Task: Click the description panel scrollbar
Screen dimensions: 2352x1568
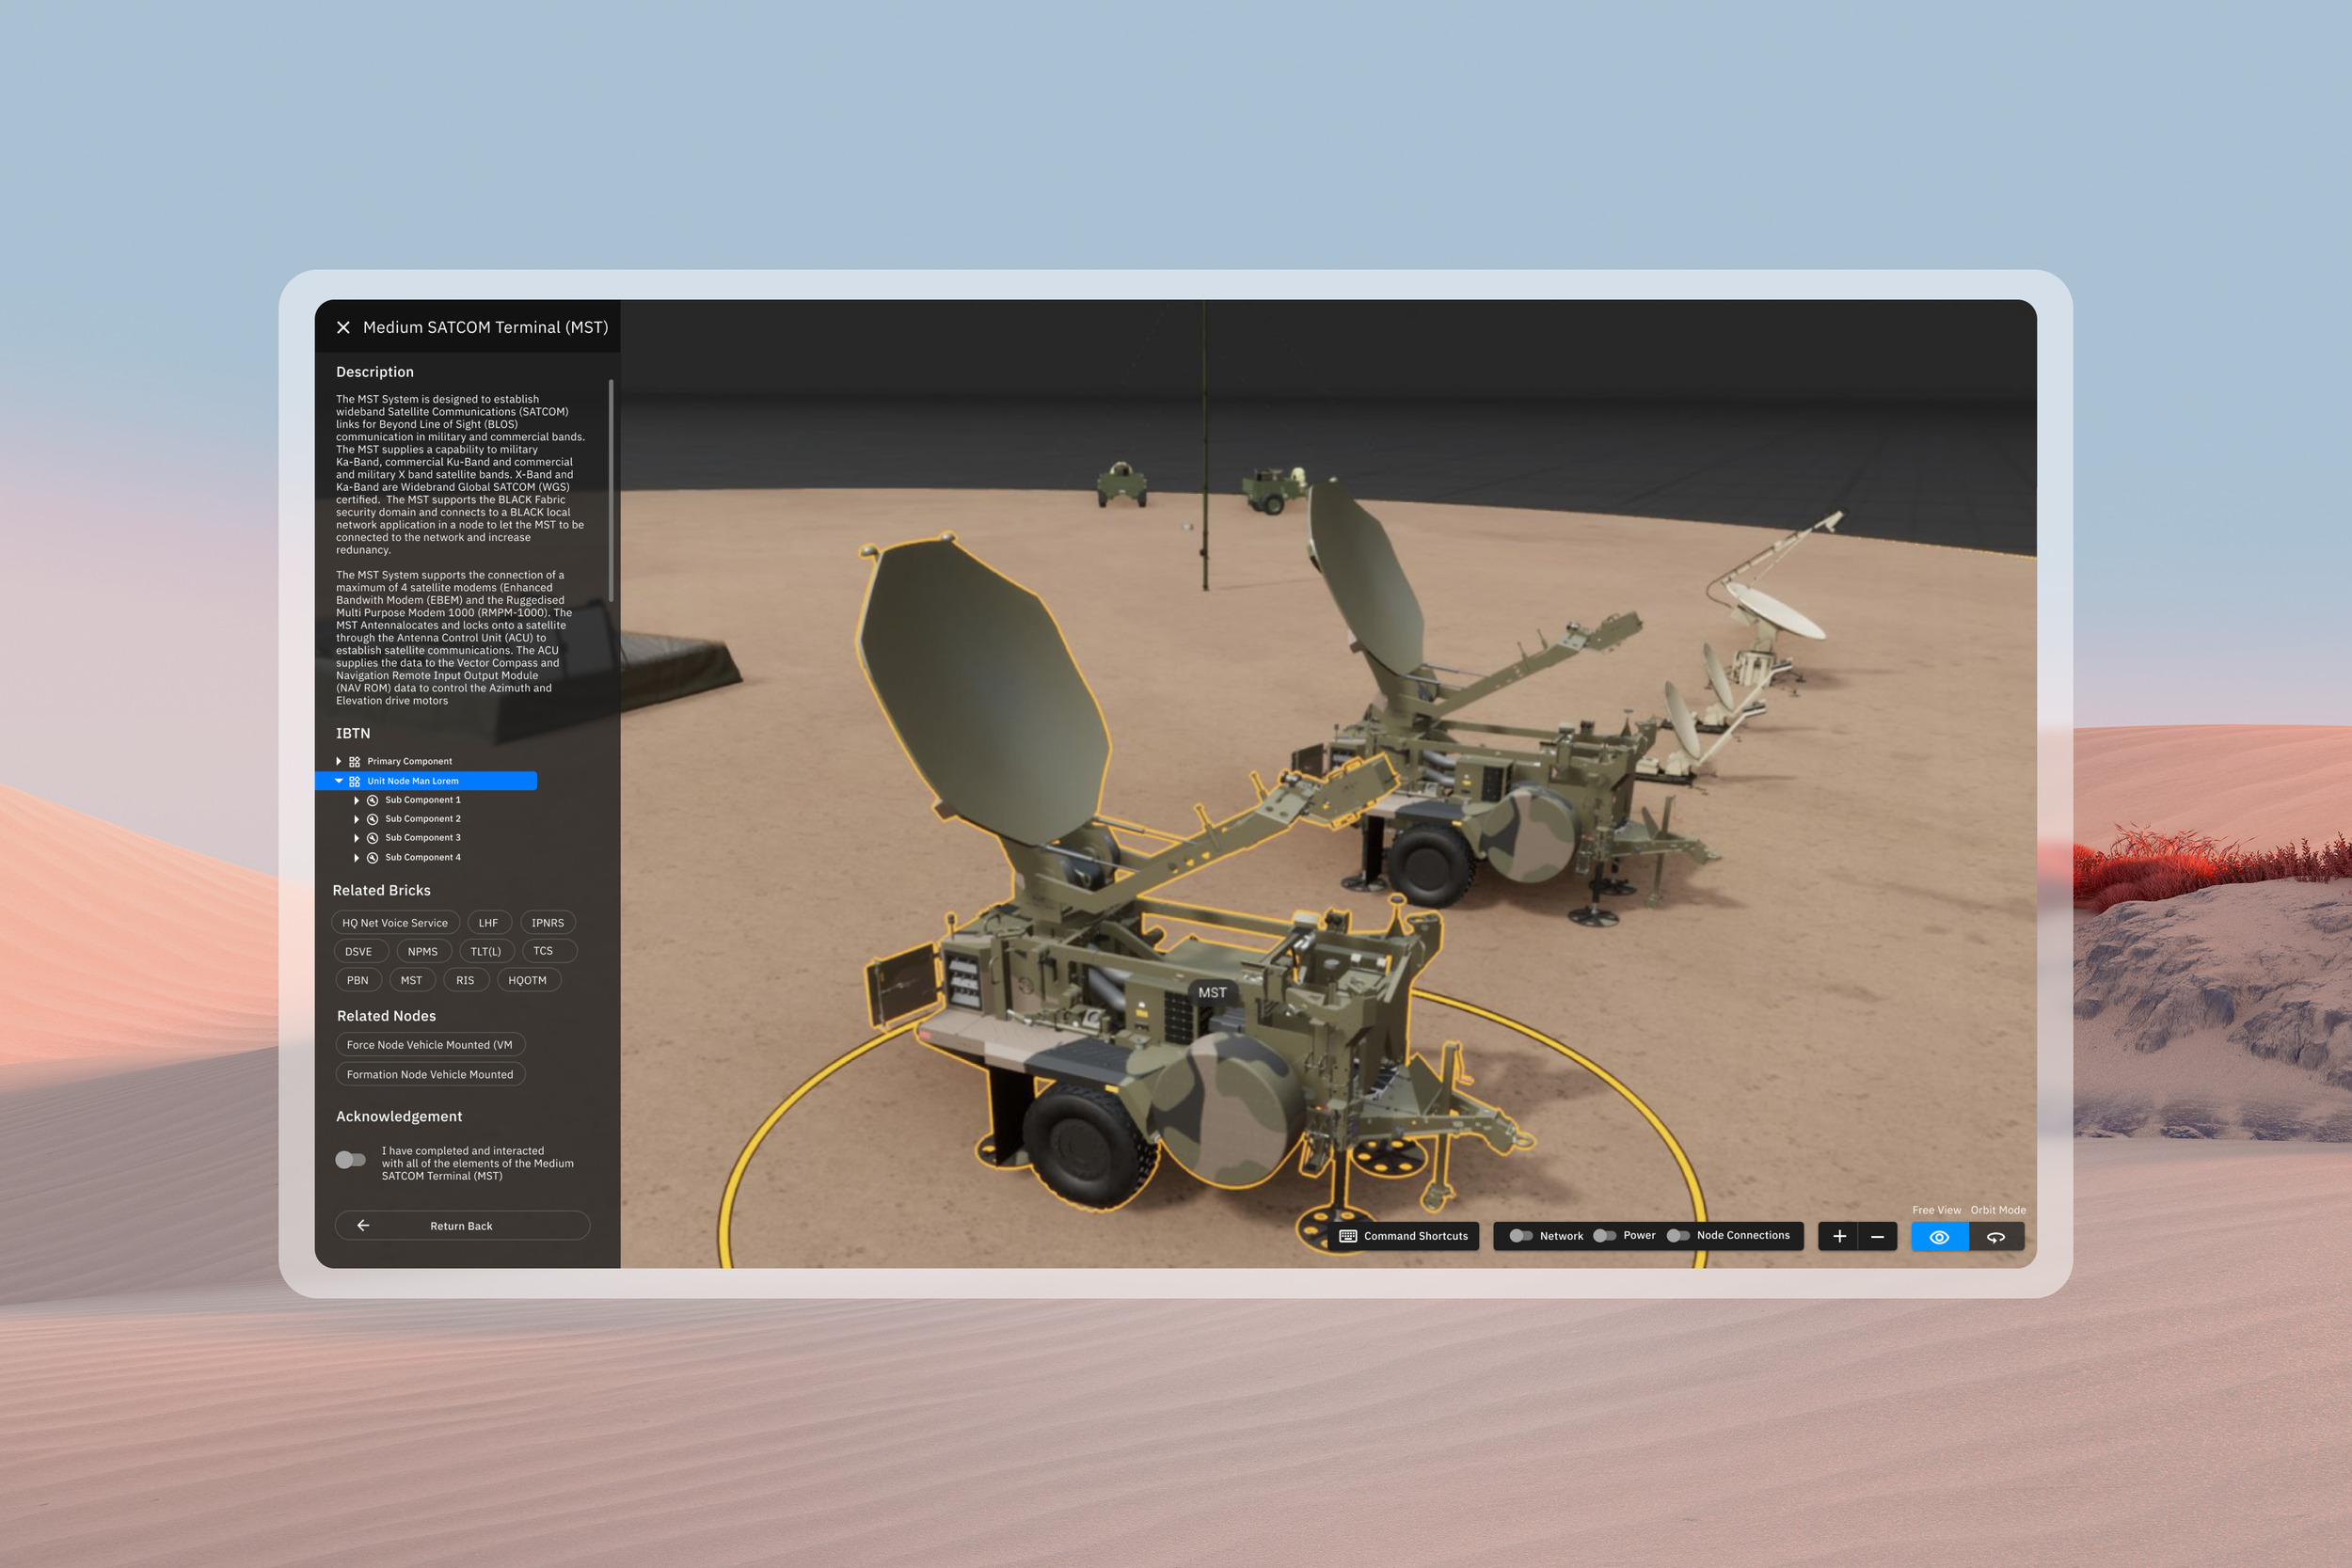Action: (x=611, y=490)
